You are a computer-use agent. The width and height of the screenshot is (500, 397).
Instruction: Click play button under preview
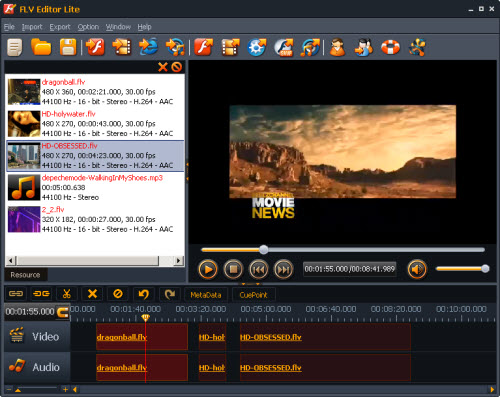pyautogui.click(x=208, y=269)
